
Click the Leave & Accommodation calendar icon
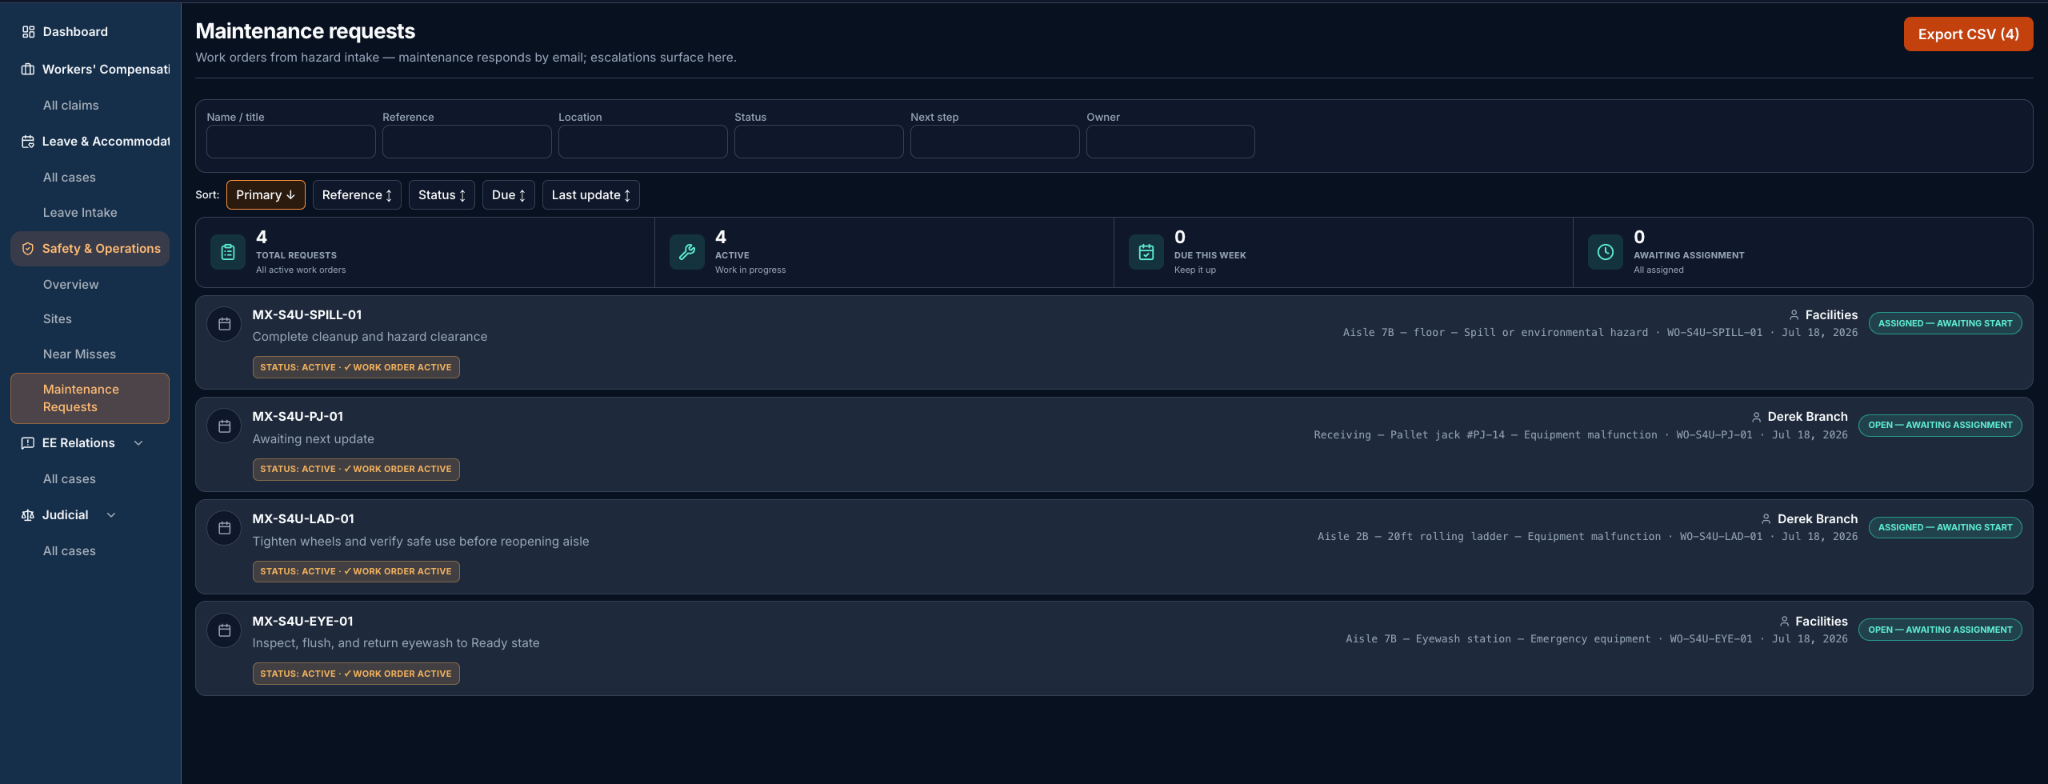(28, 141)
